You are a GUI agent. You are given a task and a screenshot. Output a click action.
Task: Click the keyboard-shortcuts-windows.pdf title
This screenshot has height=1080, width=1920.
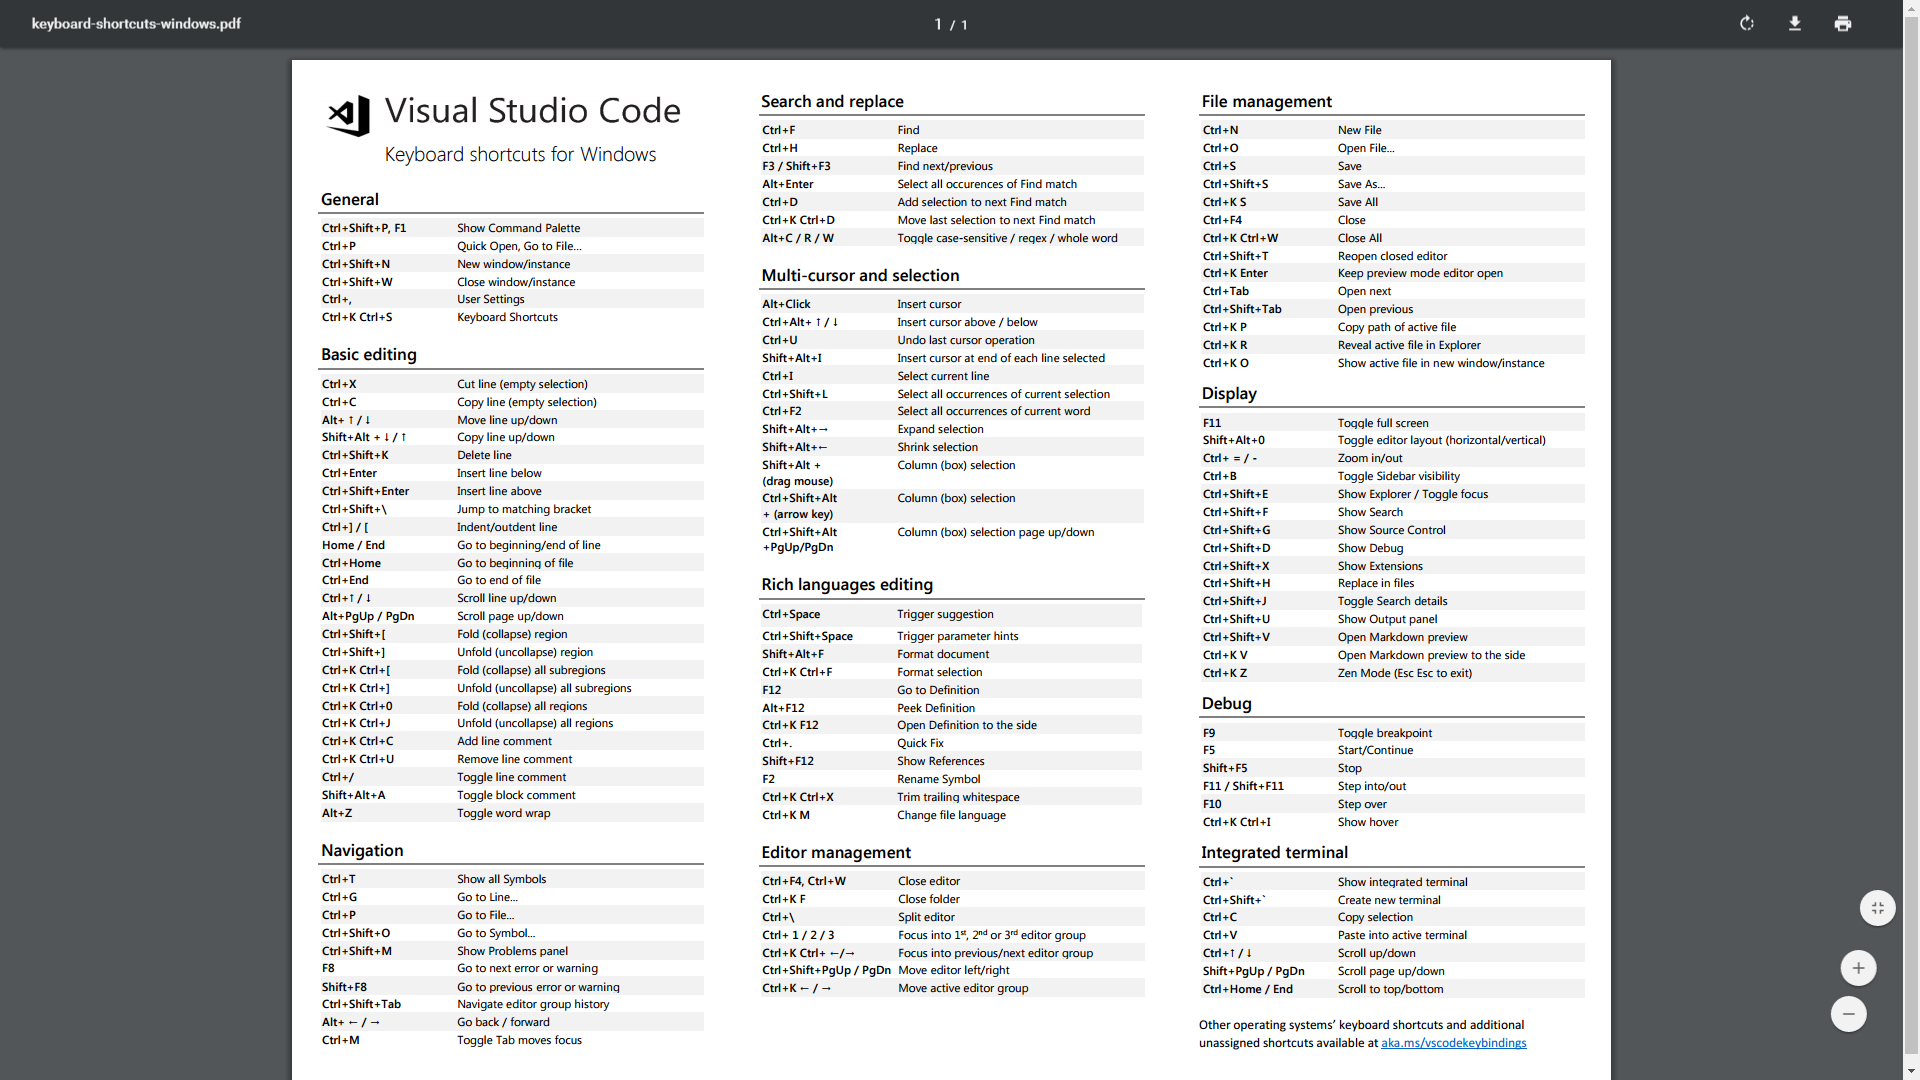click(x=136, y=24)
